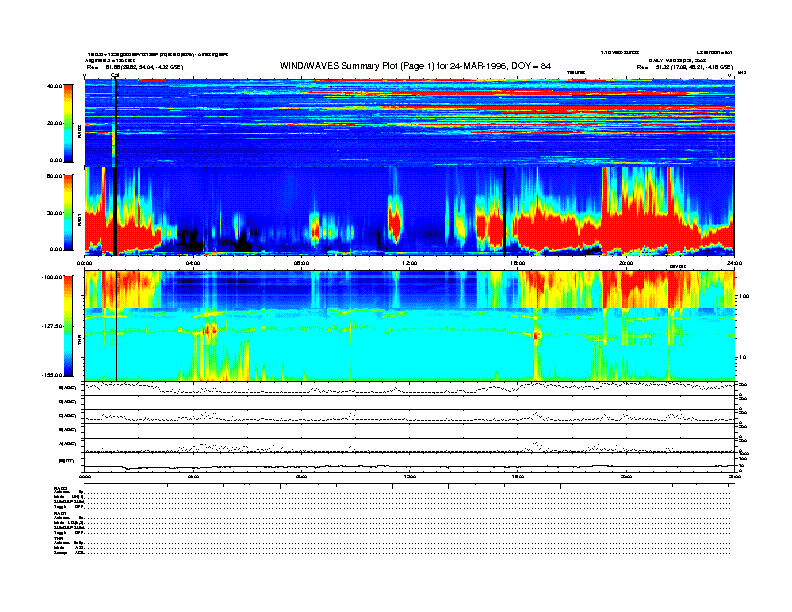This screenshot has width=792, height=612.
Task: Click the RAD1 color scale bar
Action: point(68,212)
